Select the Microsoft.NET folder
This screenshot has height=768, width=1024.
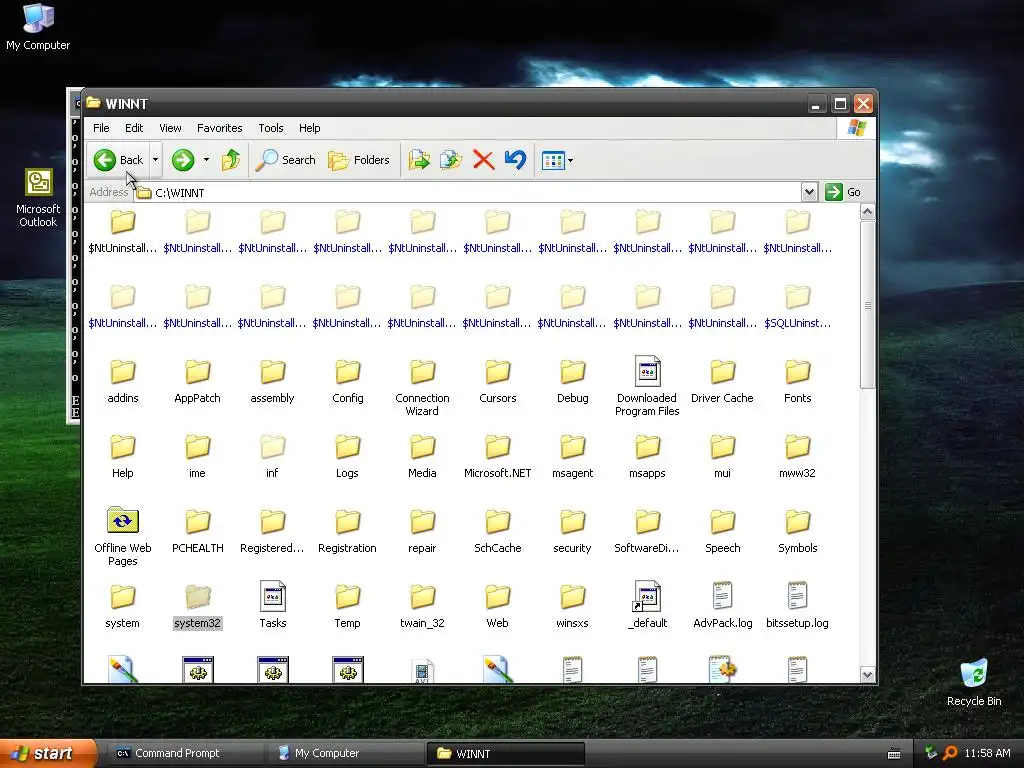498,456
